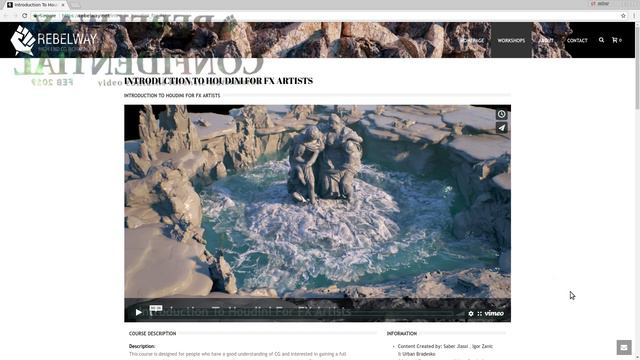Open the shopping cart icon

coord(615,40)
